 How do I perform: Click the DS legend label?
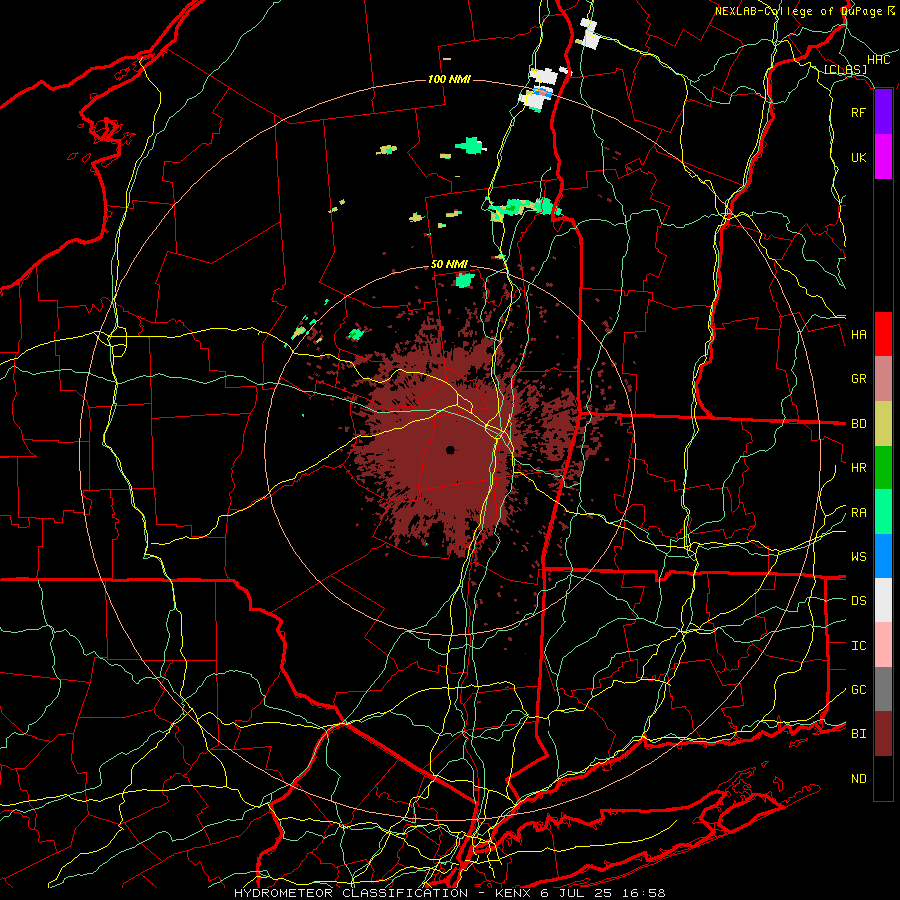click(x=859, y=601)
